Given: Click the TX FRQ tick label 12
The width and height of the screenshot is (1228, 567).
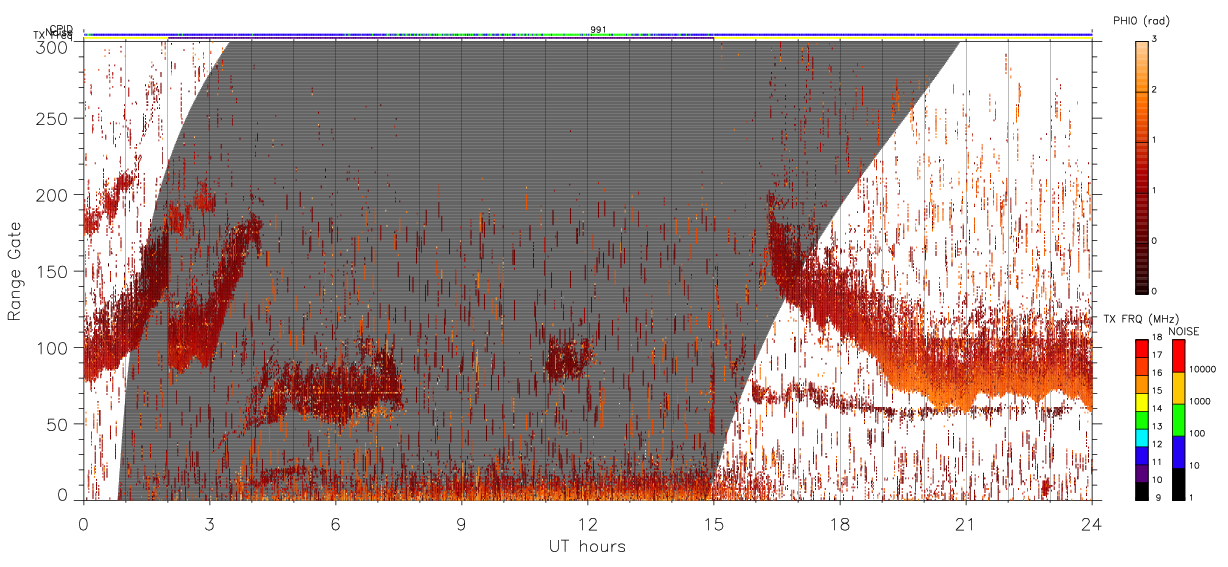Looking at the screenshot, I should pos(1157,445).
